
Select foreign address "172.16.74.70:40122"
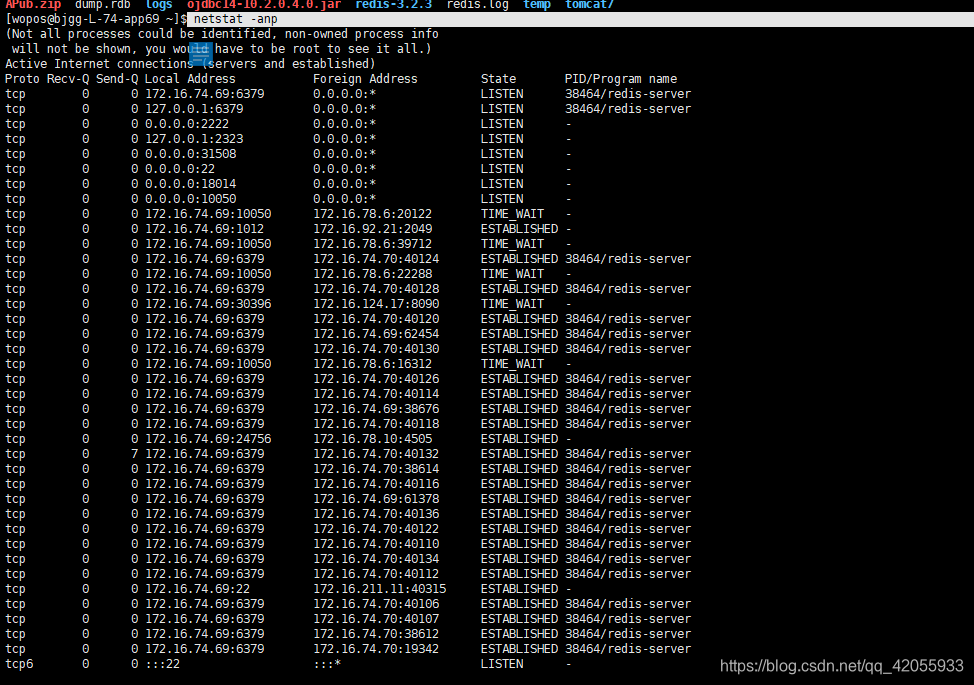pyautogui.click(x=376, y=528)
